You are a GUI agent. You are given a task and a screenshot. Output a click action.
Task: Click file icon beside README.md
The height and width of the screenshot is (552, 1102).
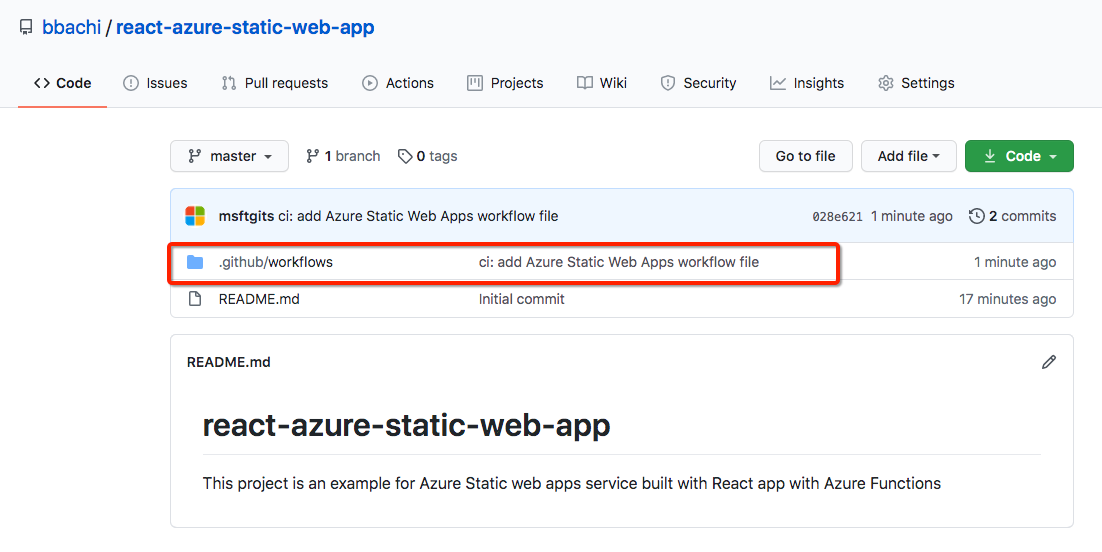195,299
